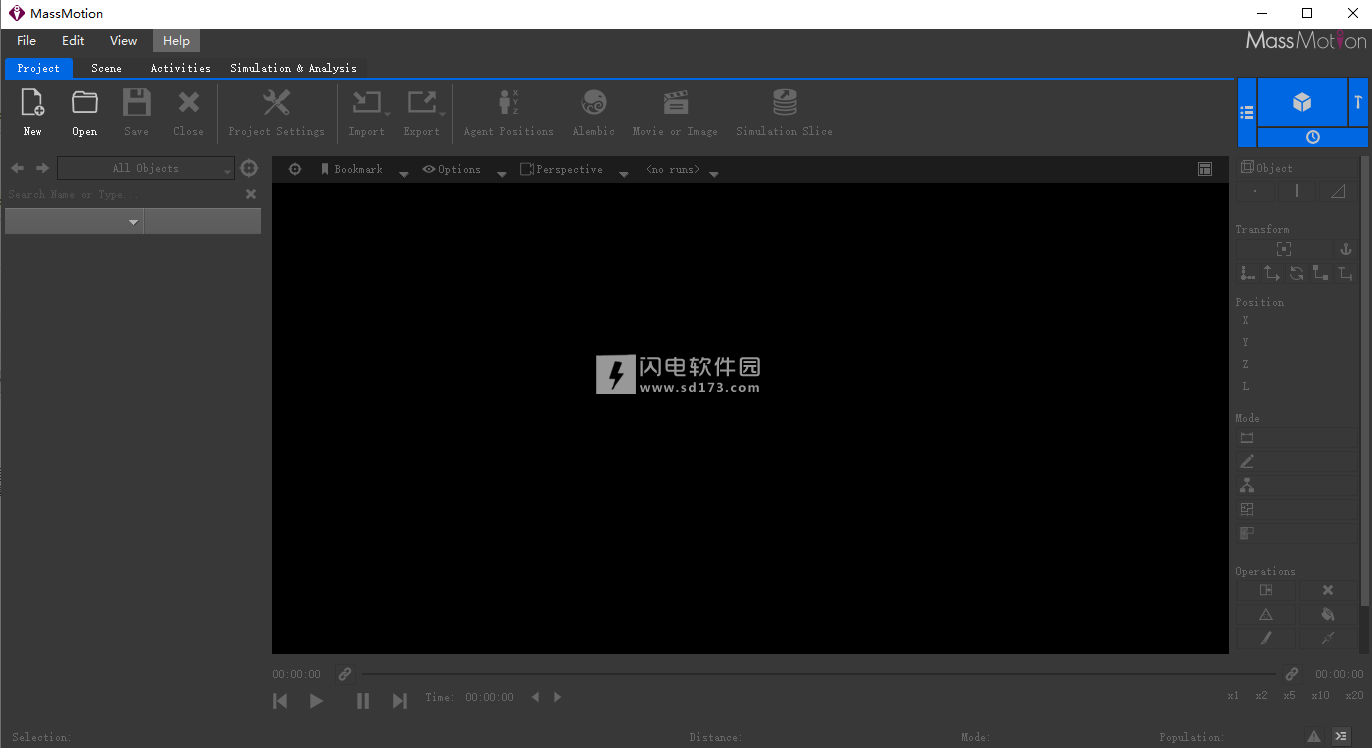Click target icon beside All Objects
Image resolution: width=1372 pixels, height=748 pixels.
click(249, 168)
